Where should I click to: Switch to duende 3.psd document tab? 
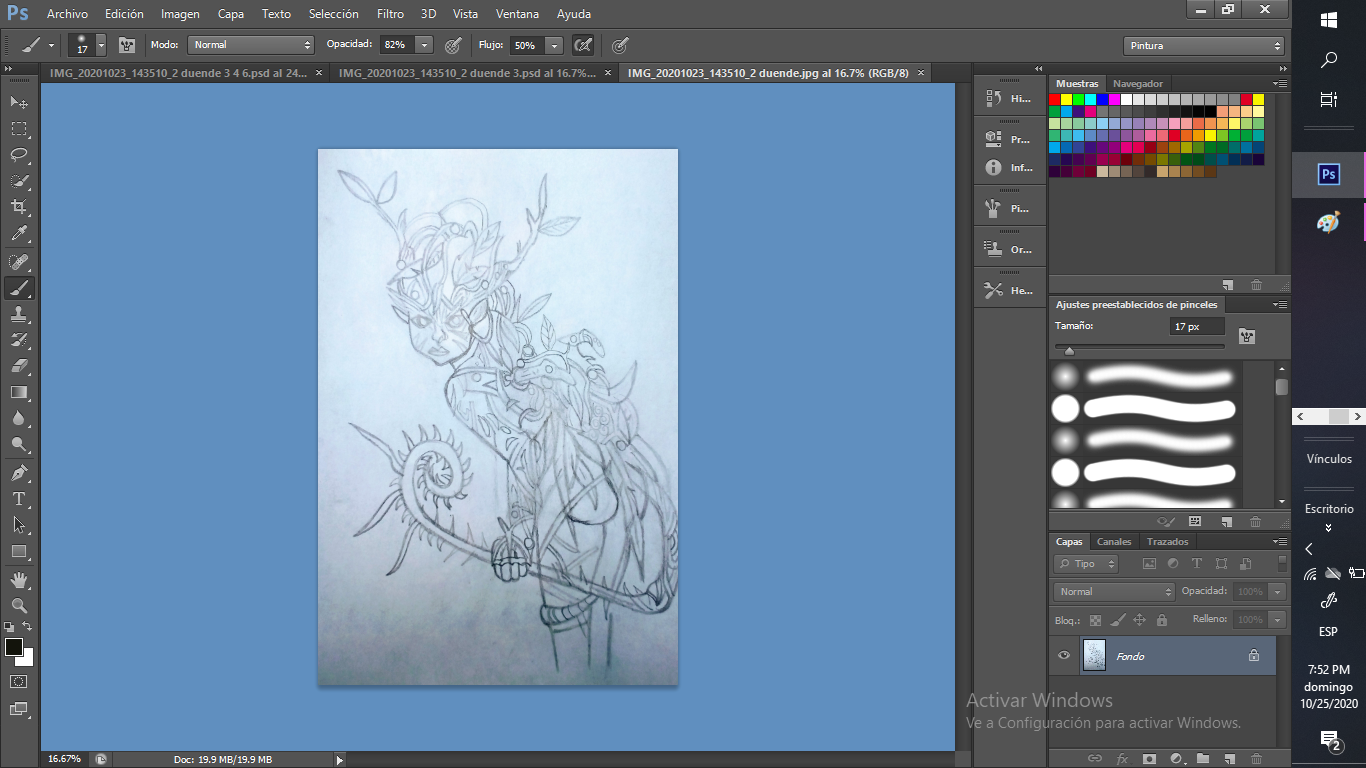point(467,73)
